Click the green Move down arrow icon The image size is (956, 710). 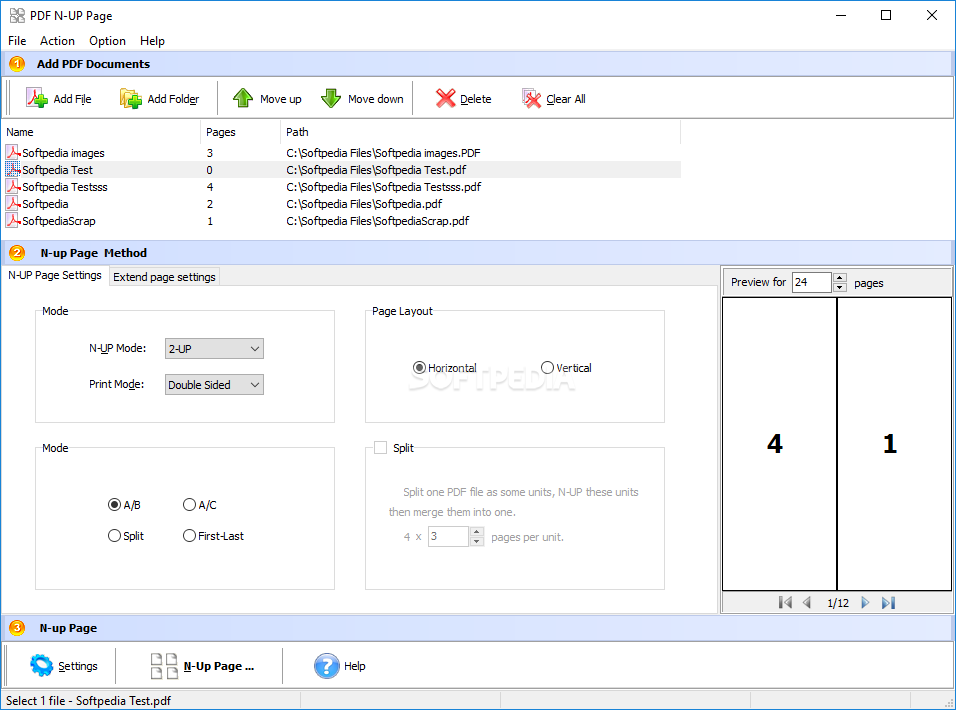tap(331, 98)
